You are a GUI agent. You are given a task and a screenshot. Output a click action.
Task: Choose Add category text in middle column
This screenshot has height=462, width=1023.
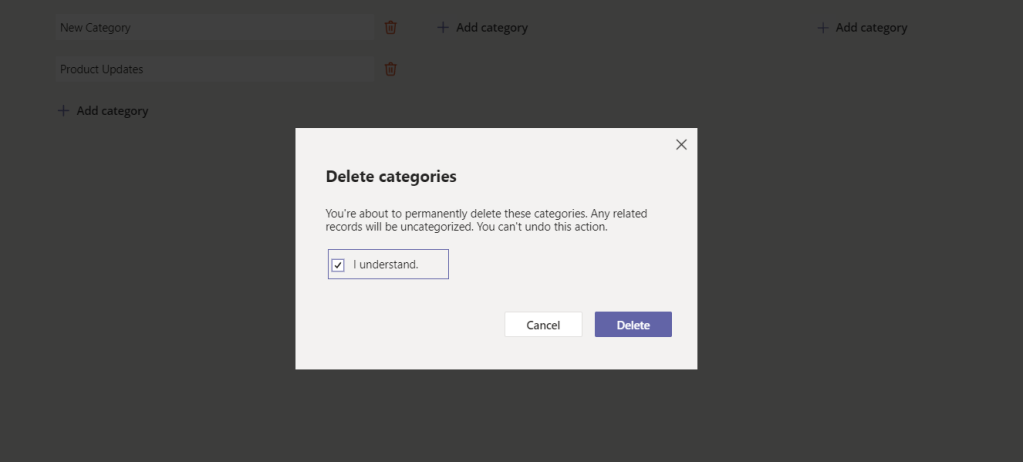(492, 28)
